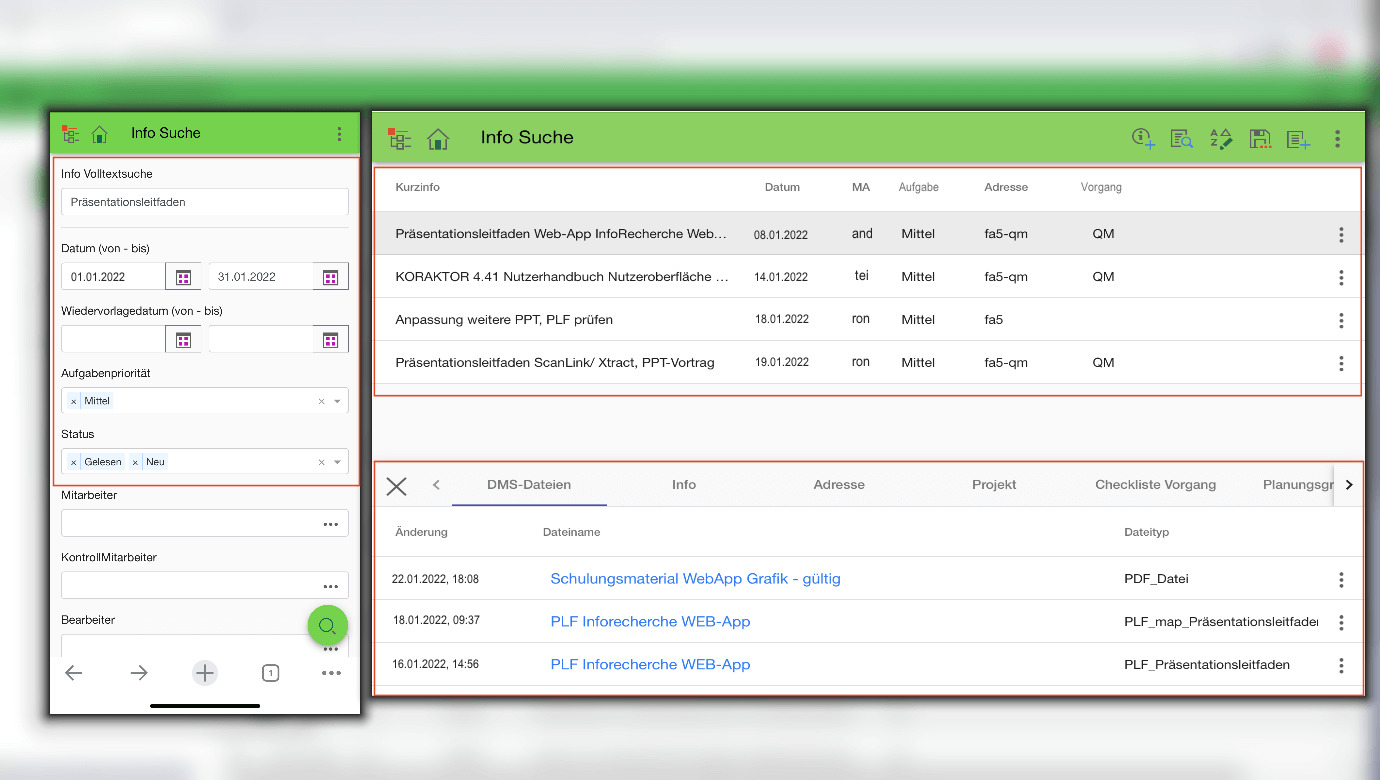Open the document search icon in toolbar
This screenshot has width=1380, height=780.
(1181, 139)
